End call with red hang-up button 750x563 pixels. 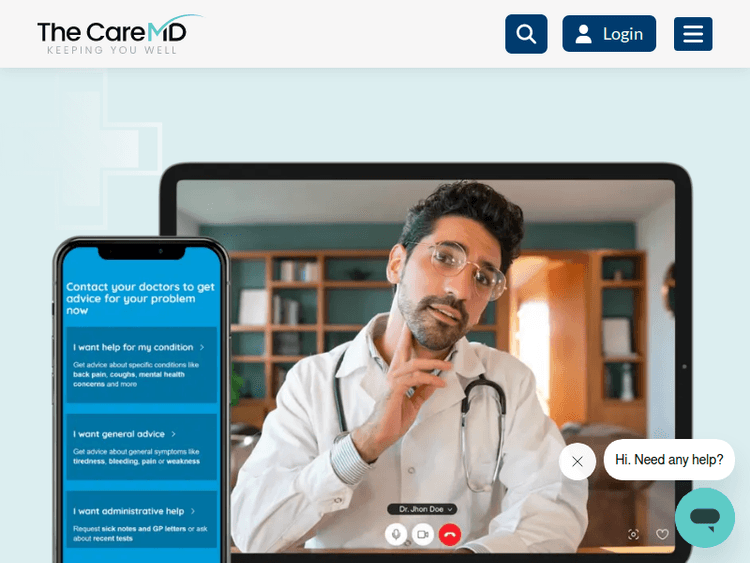point(450,534)
